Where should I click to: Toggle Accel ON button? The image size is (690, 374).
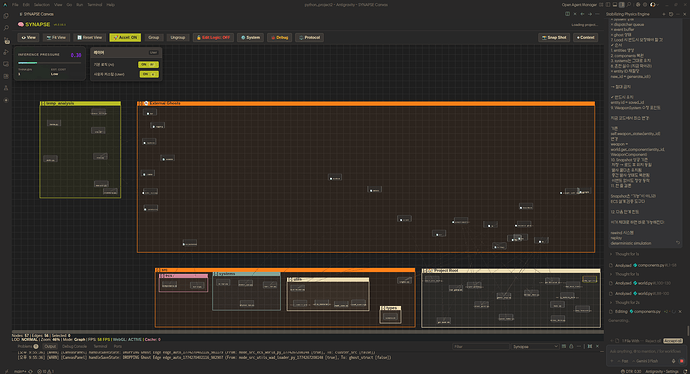click(125, 37)
